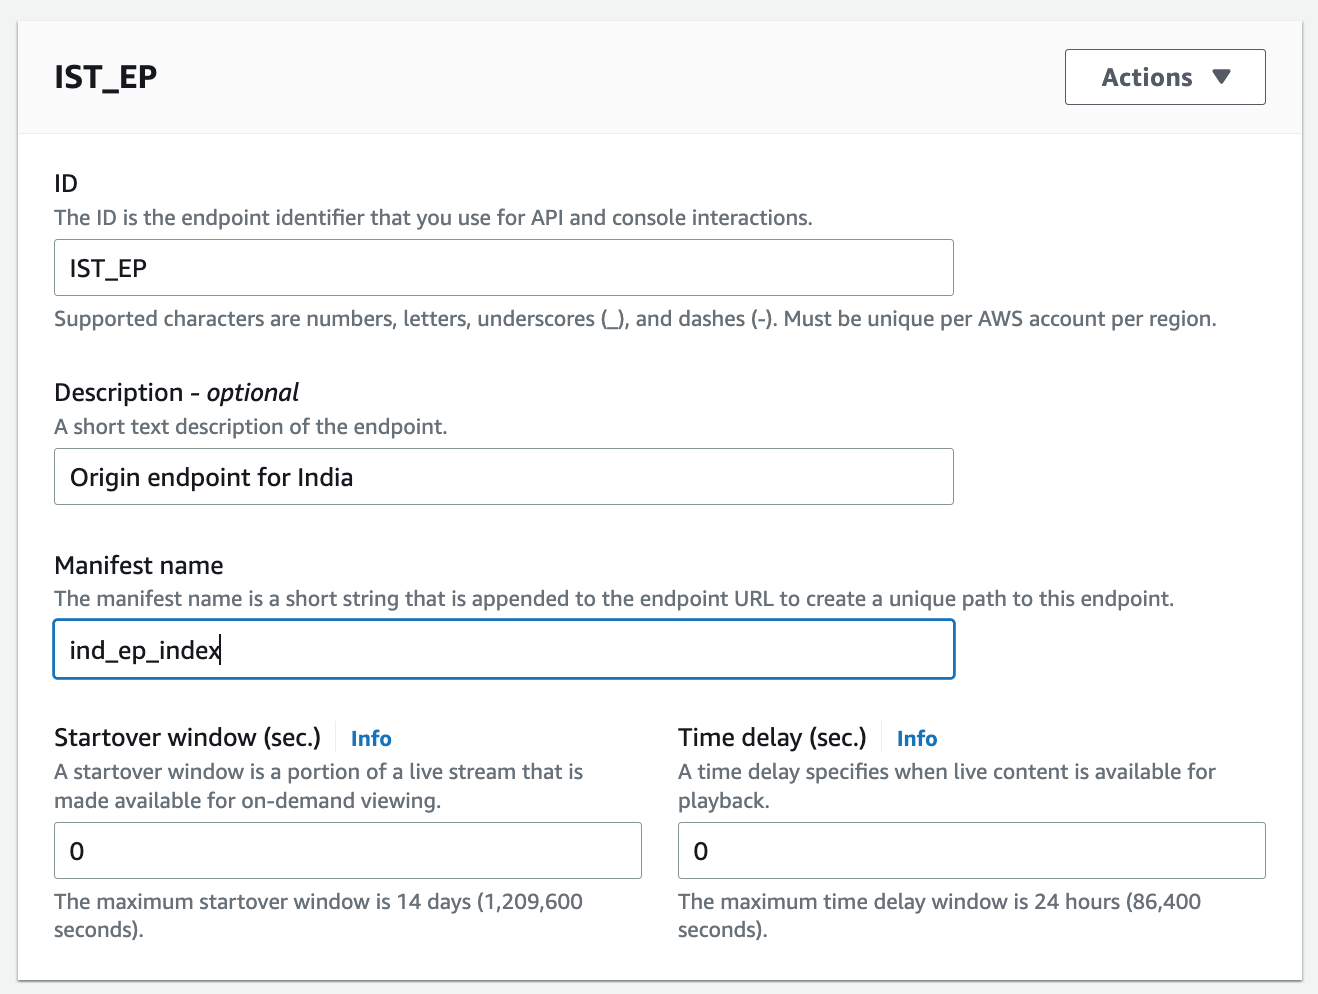Click the Description optional label

(x=176, y=392)
